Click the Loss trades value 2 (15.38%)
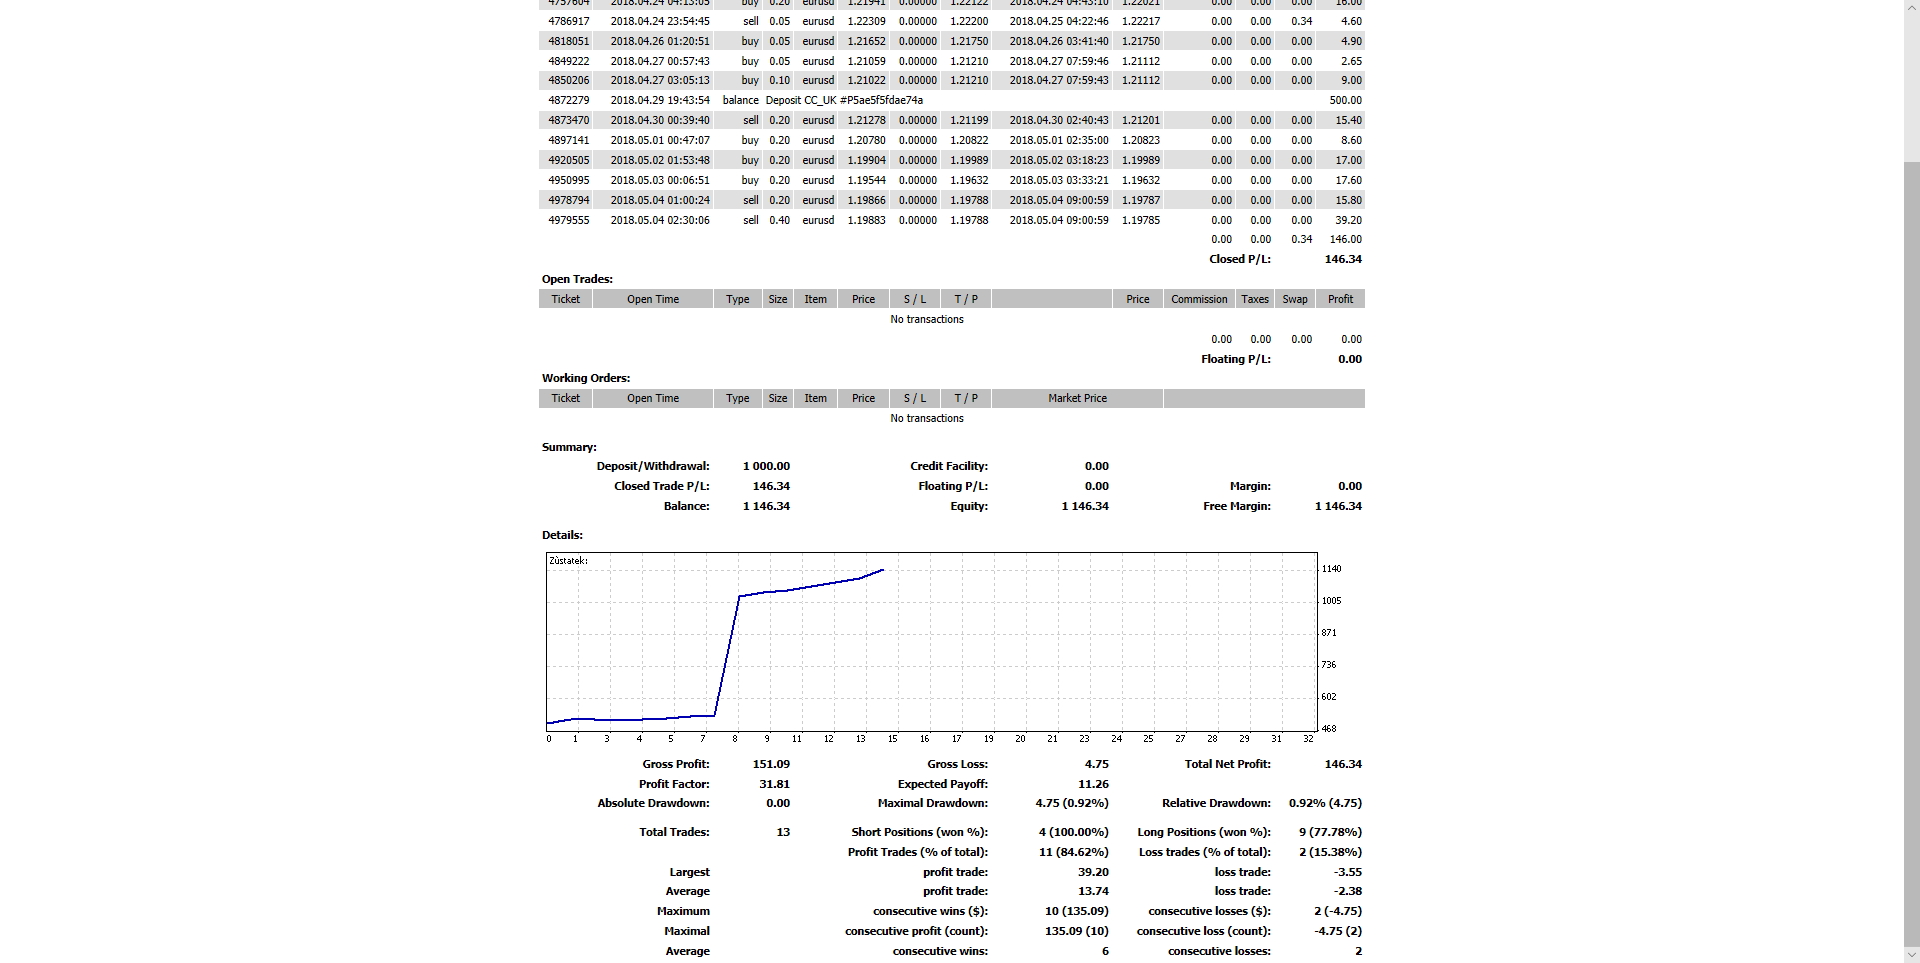The height and width of the screenshot is (963, 1920). tap(1330, 852)
